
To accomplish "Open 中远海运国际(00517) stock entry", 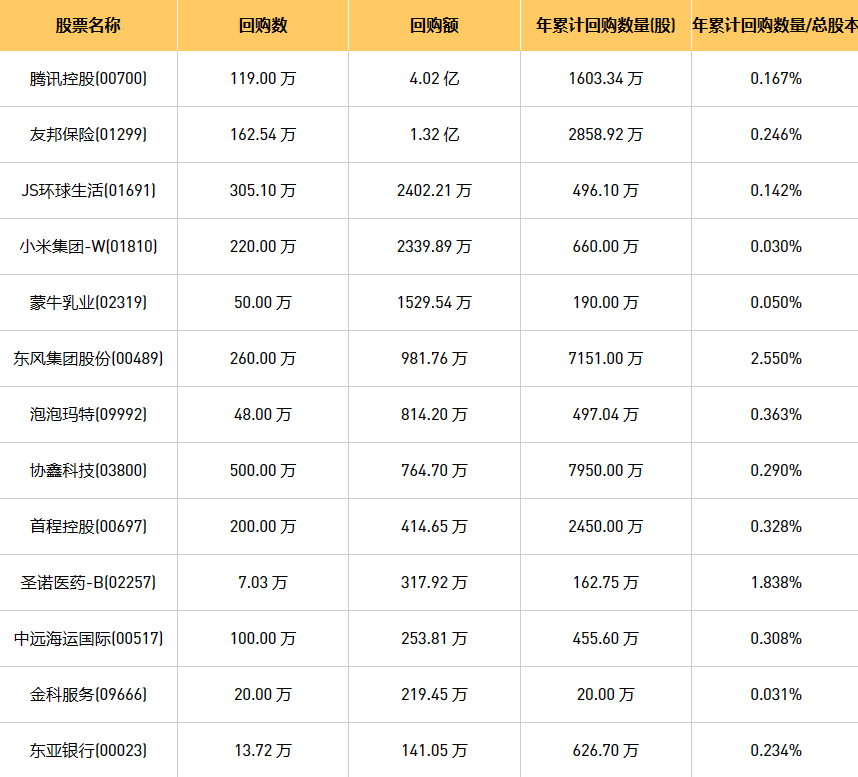I will 88,638.
